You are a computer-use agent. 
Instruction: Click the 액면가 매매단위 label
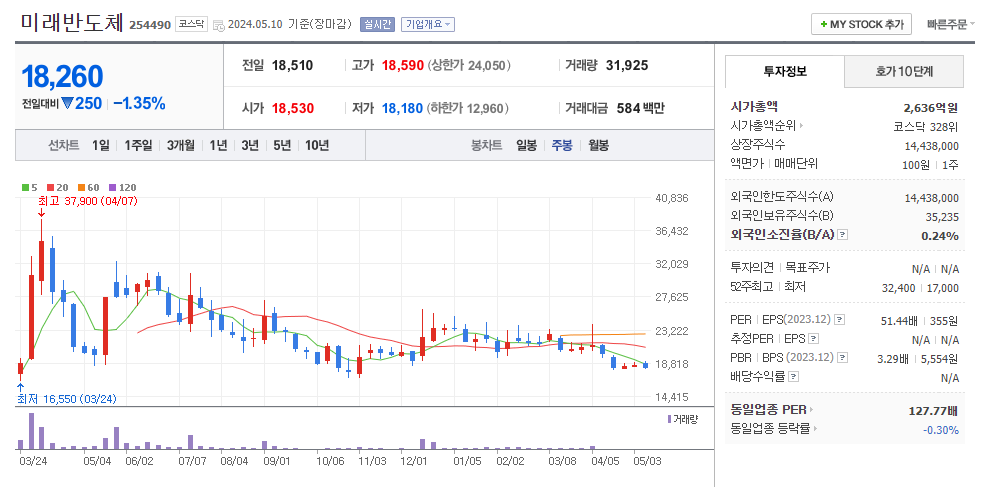(x=774, y=163)
